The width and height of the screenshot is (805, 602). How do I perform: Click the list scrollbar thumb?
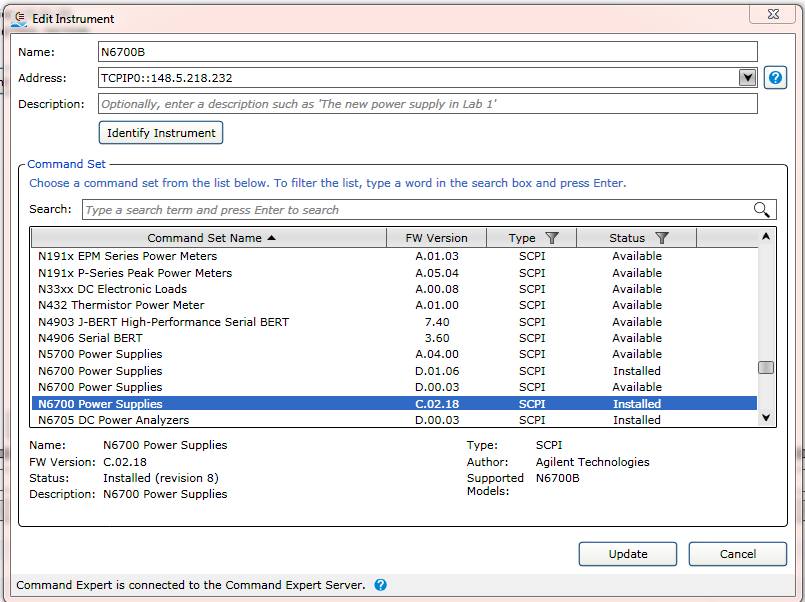coord(766,367)
